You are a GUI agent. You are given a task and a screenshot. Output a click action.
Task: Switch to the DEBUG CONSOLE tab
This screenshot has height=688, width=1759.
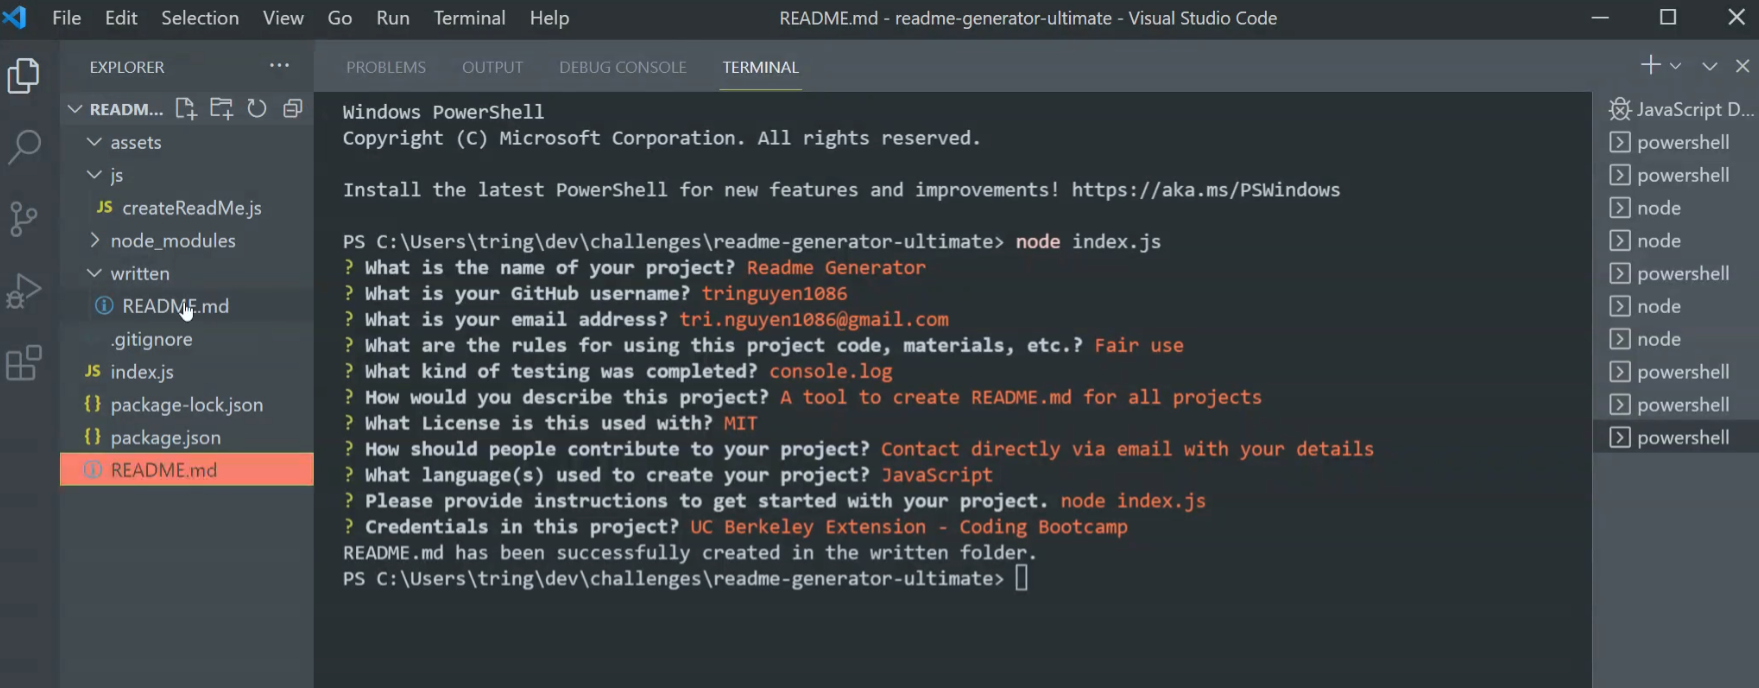pos(623,67)
